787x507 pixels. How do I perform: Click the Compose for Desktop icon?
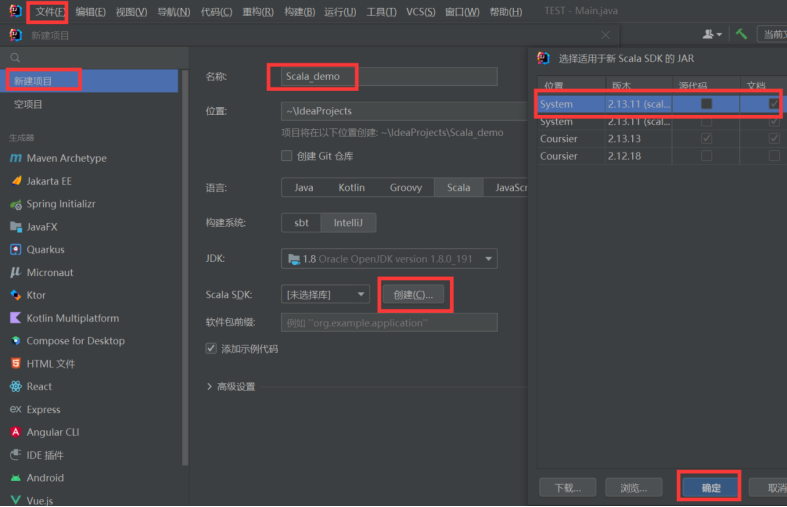(x=16, y=341)
